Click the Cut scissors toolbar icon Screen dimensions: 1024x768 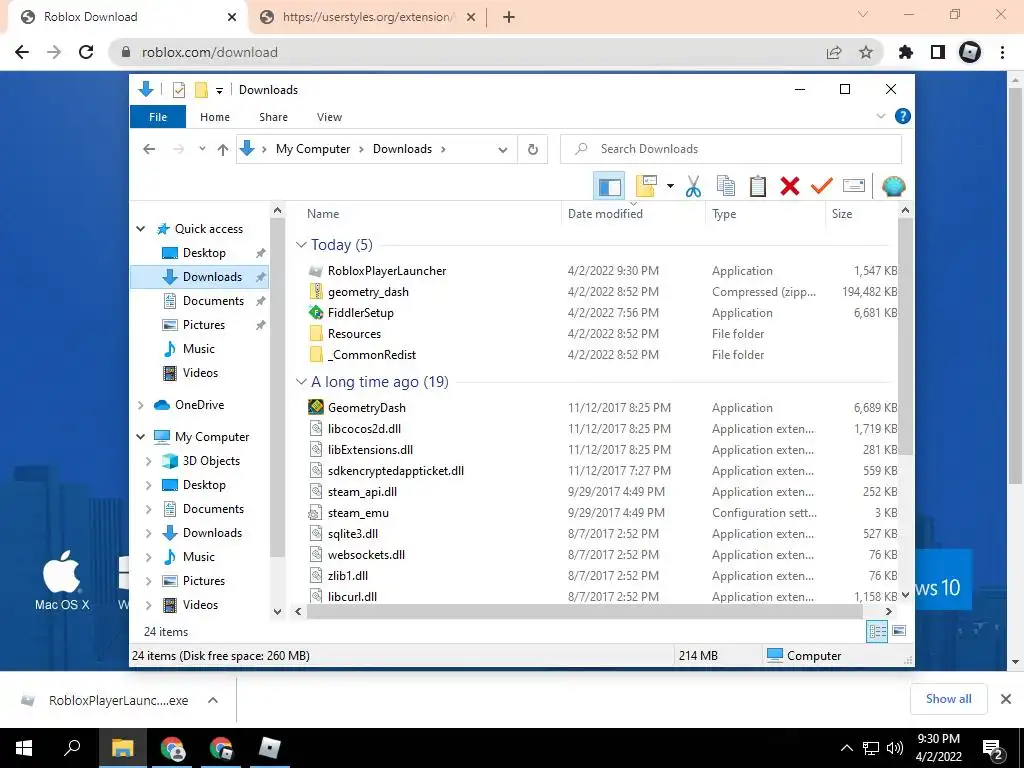694,187
